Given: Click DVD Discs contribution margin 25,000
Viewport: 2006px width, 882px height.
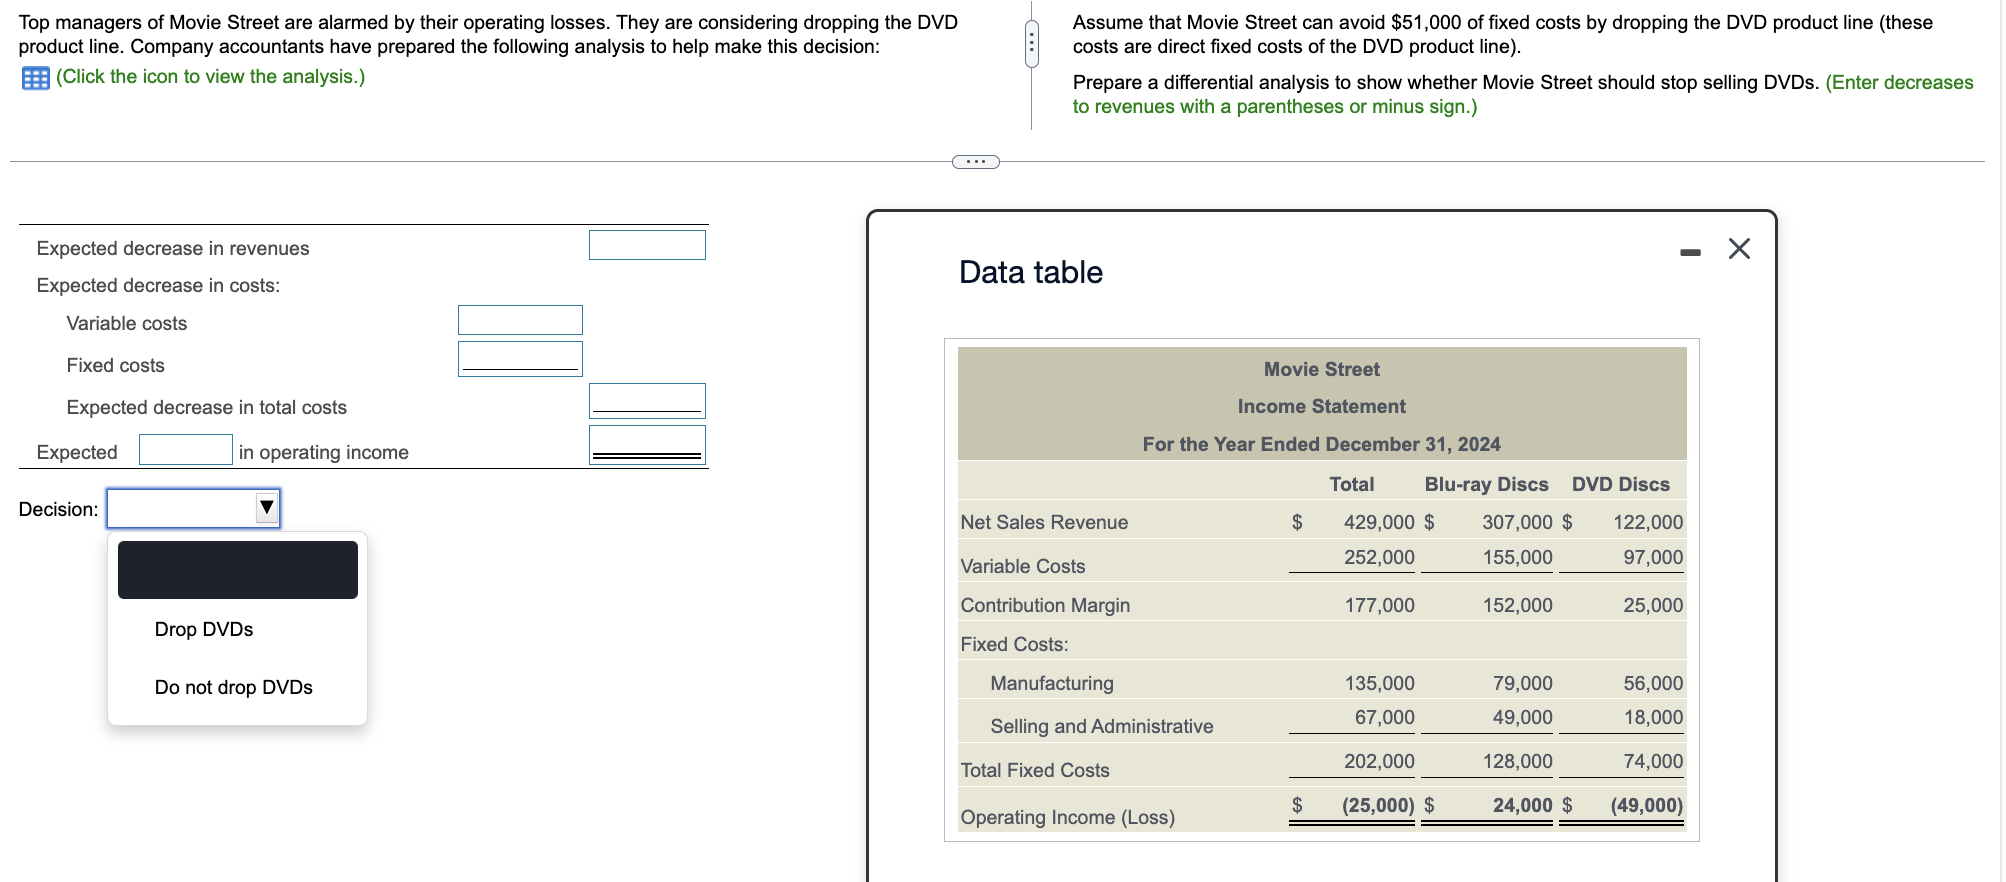Looking at the screenshot, I should coord(1653,605).
